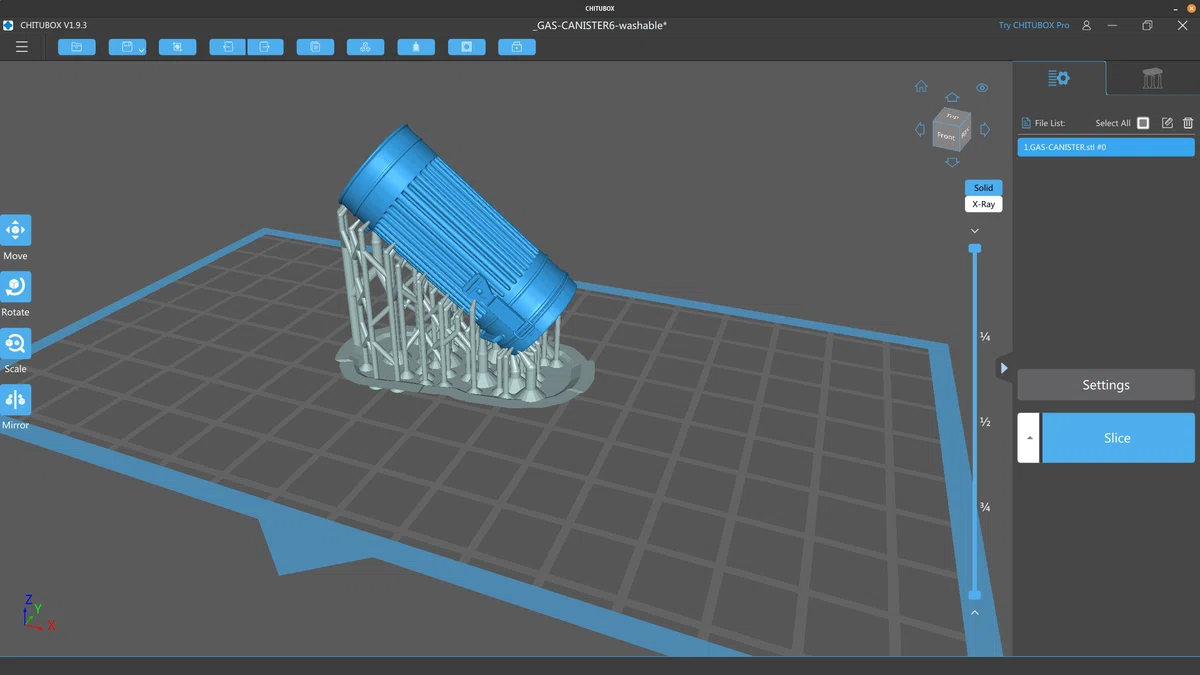
Task: Click the layer slider track at ½ mark
Action: tap(975, 422)
